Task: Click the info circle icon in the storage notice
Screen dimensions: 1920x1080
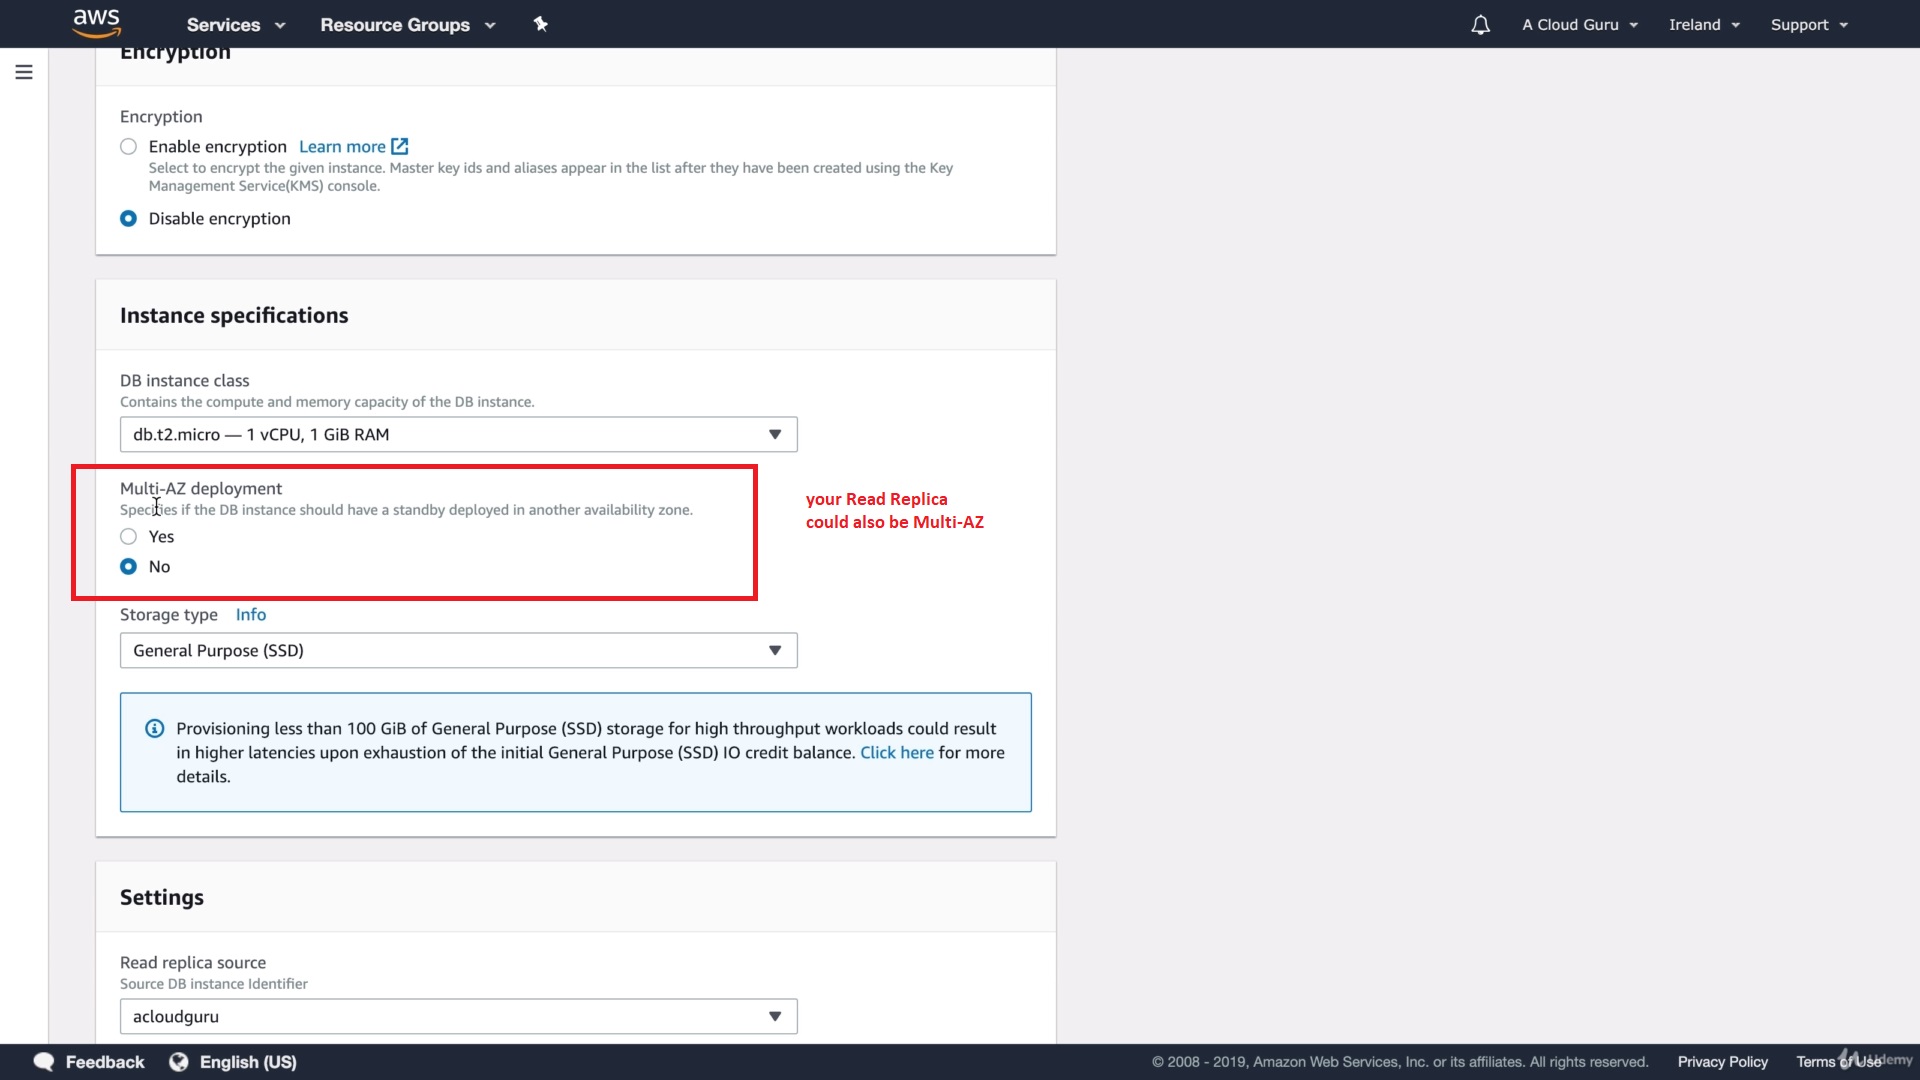Action: pos(154,728)
